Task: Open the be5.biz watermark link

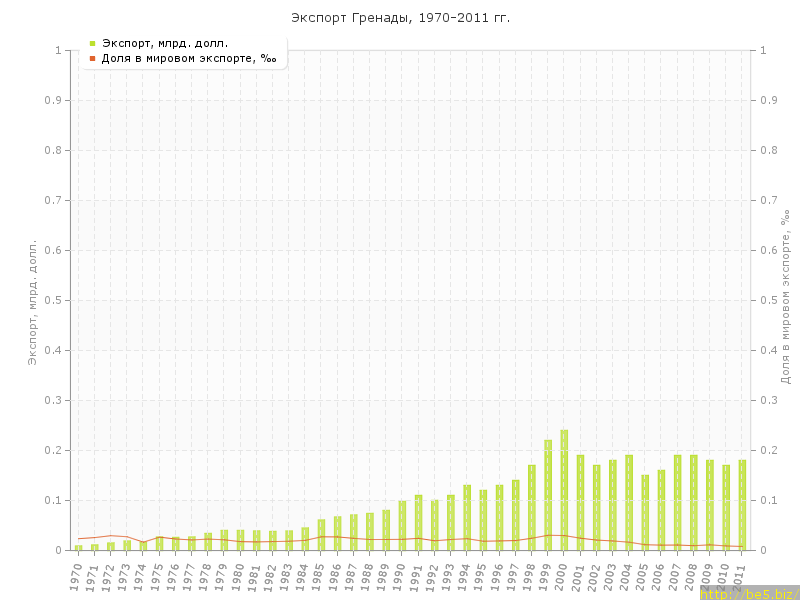Action: [x=749, y=593]
